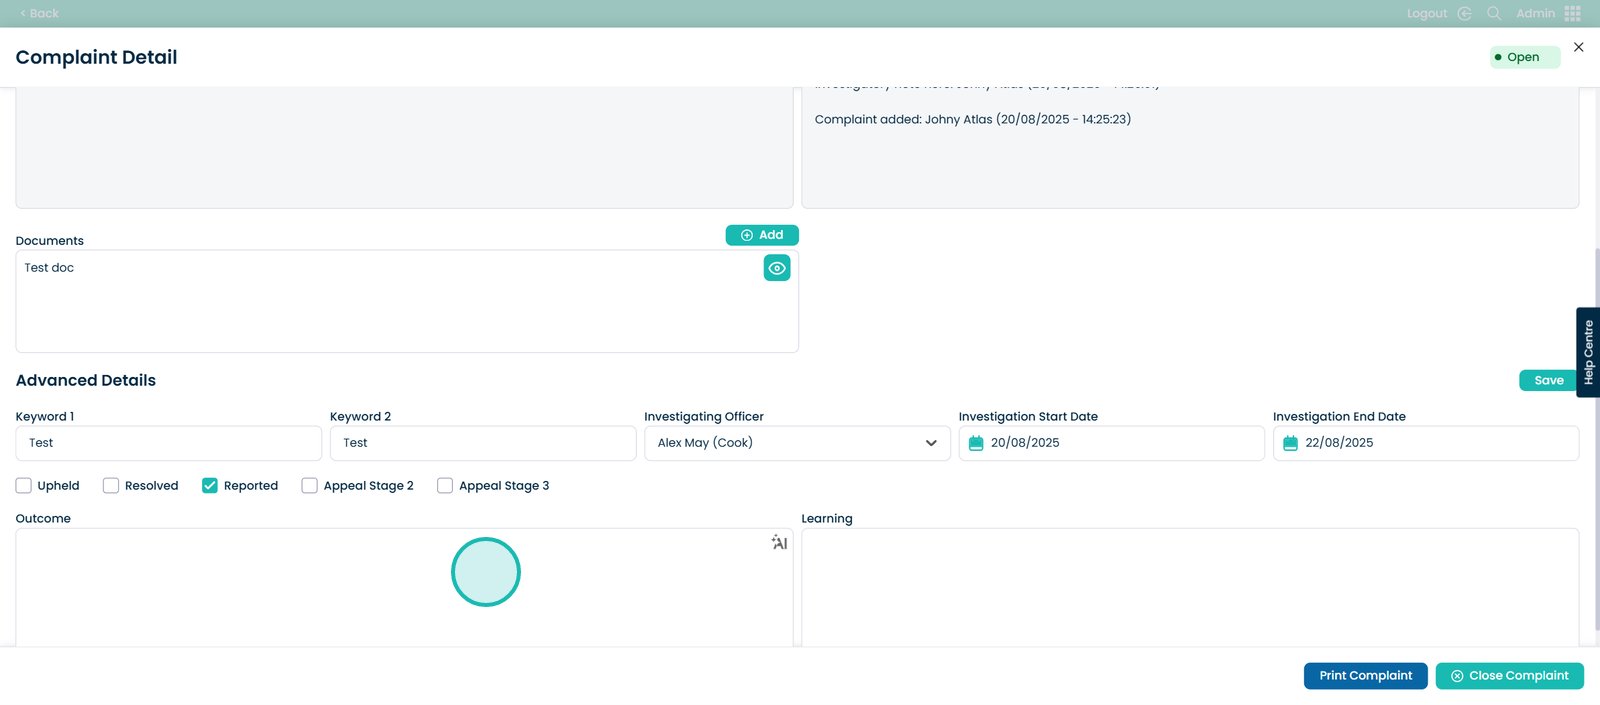The image size is (1600, 705).
Task: Enable the Appeal Stage 2 checkbox
Action: 310,486
